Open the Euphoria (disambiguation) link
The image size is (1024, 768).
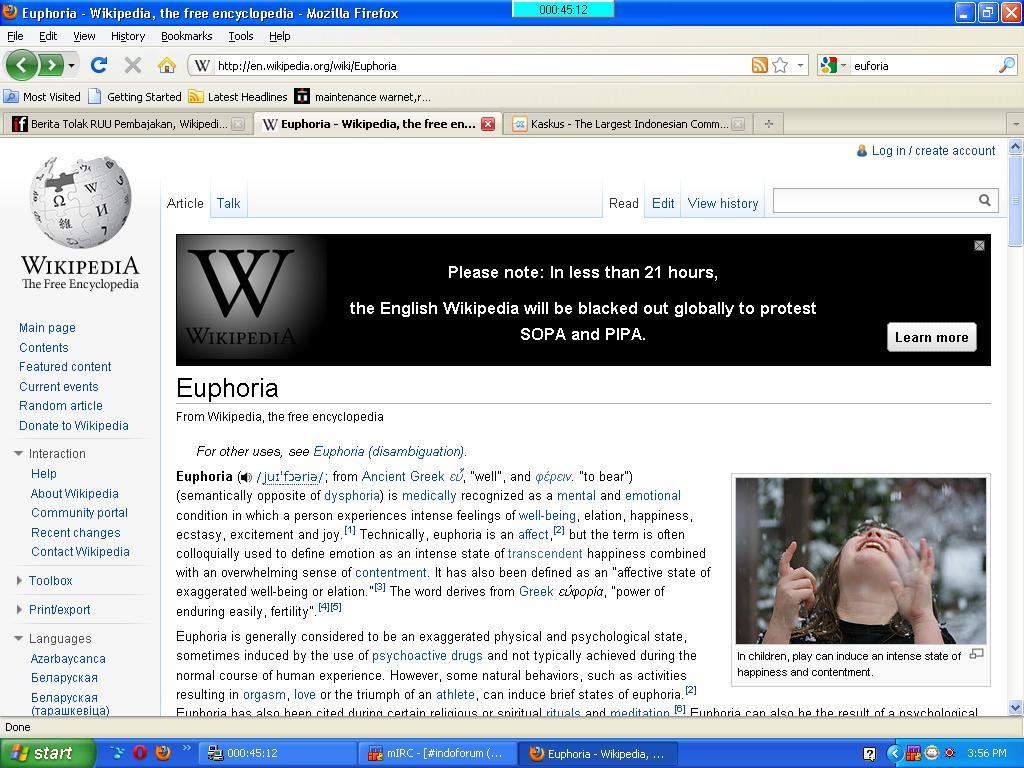389,451
